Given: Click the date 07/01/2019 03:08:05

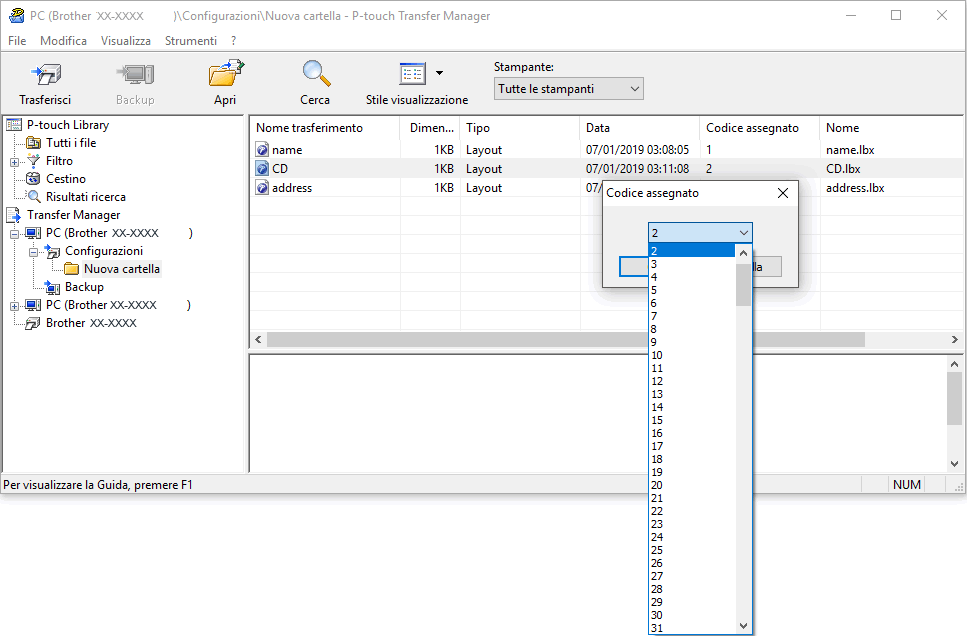Looking at the screenshot, I should pyautogui.click(x=637, y=150).
